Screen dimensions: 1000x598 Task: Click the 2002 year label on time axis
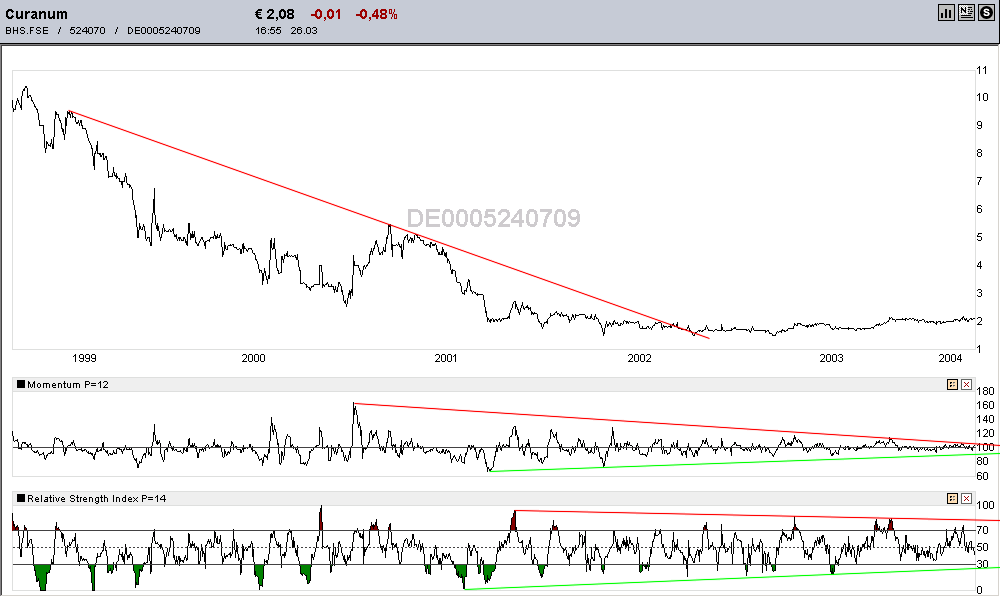pyautogui.click(x=640, y=358)
